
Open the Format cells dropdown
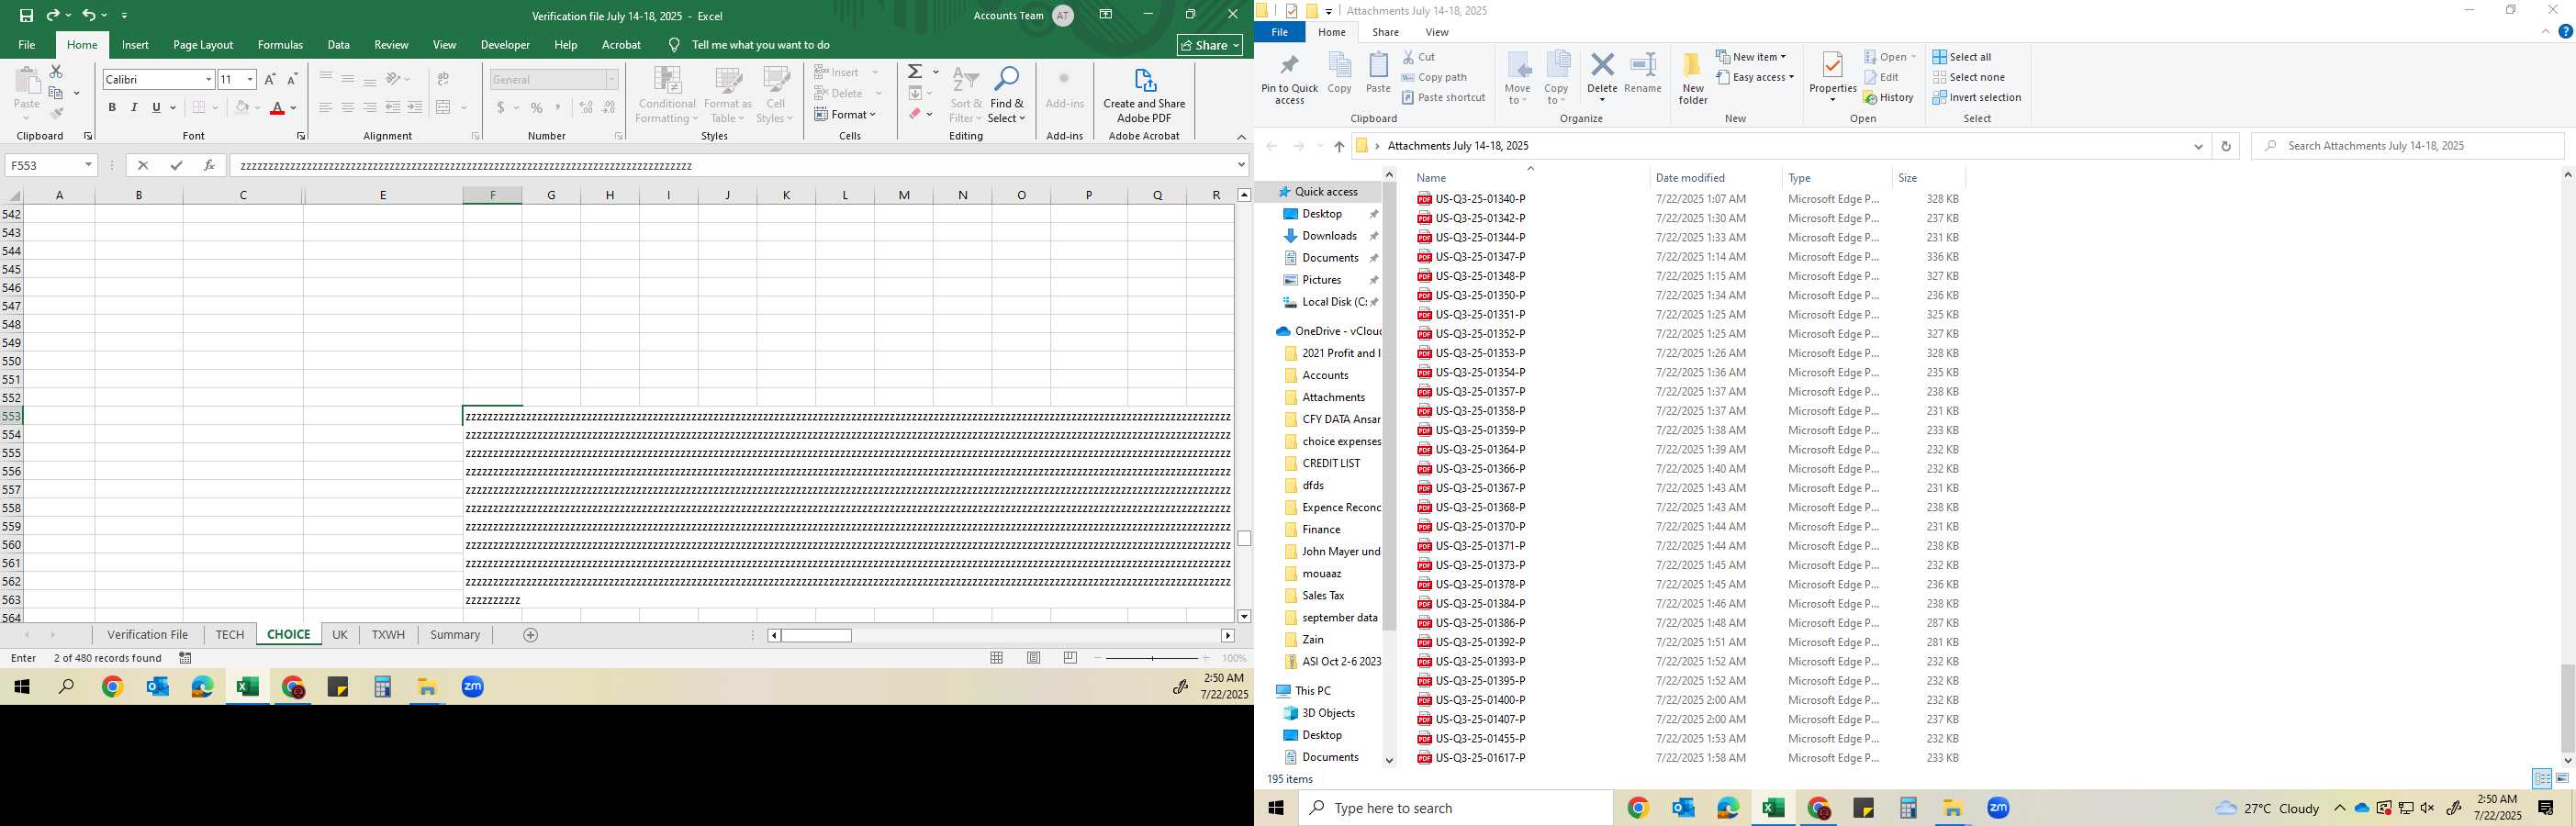846,114
